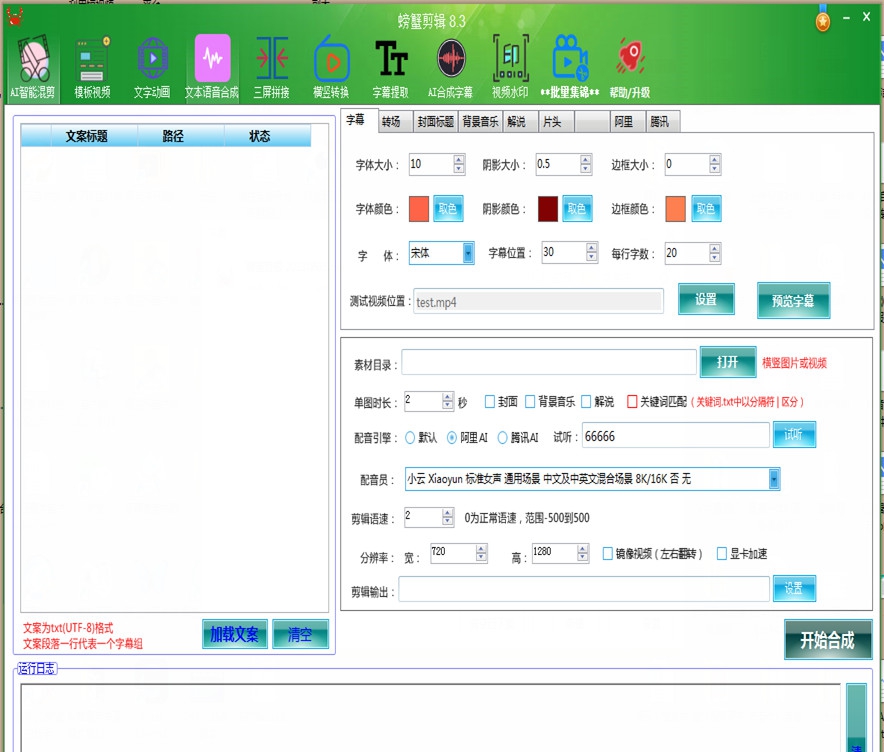
Task: Launch 文本语音合成 speech synthesis
Action: coord(212,62)
